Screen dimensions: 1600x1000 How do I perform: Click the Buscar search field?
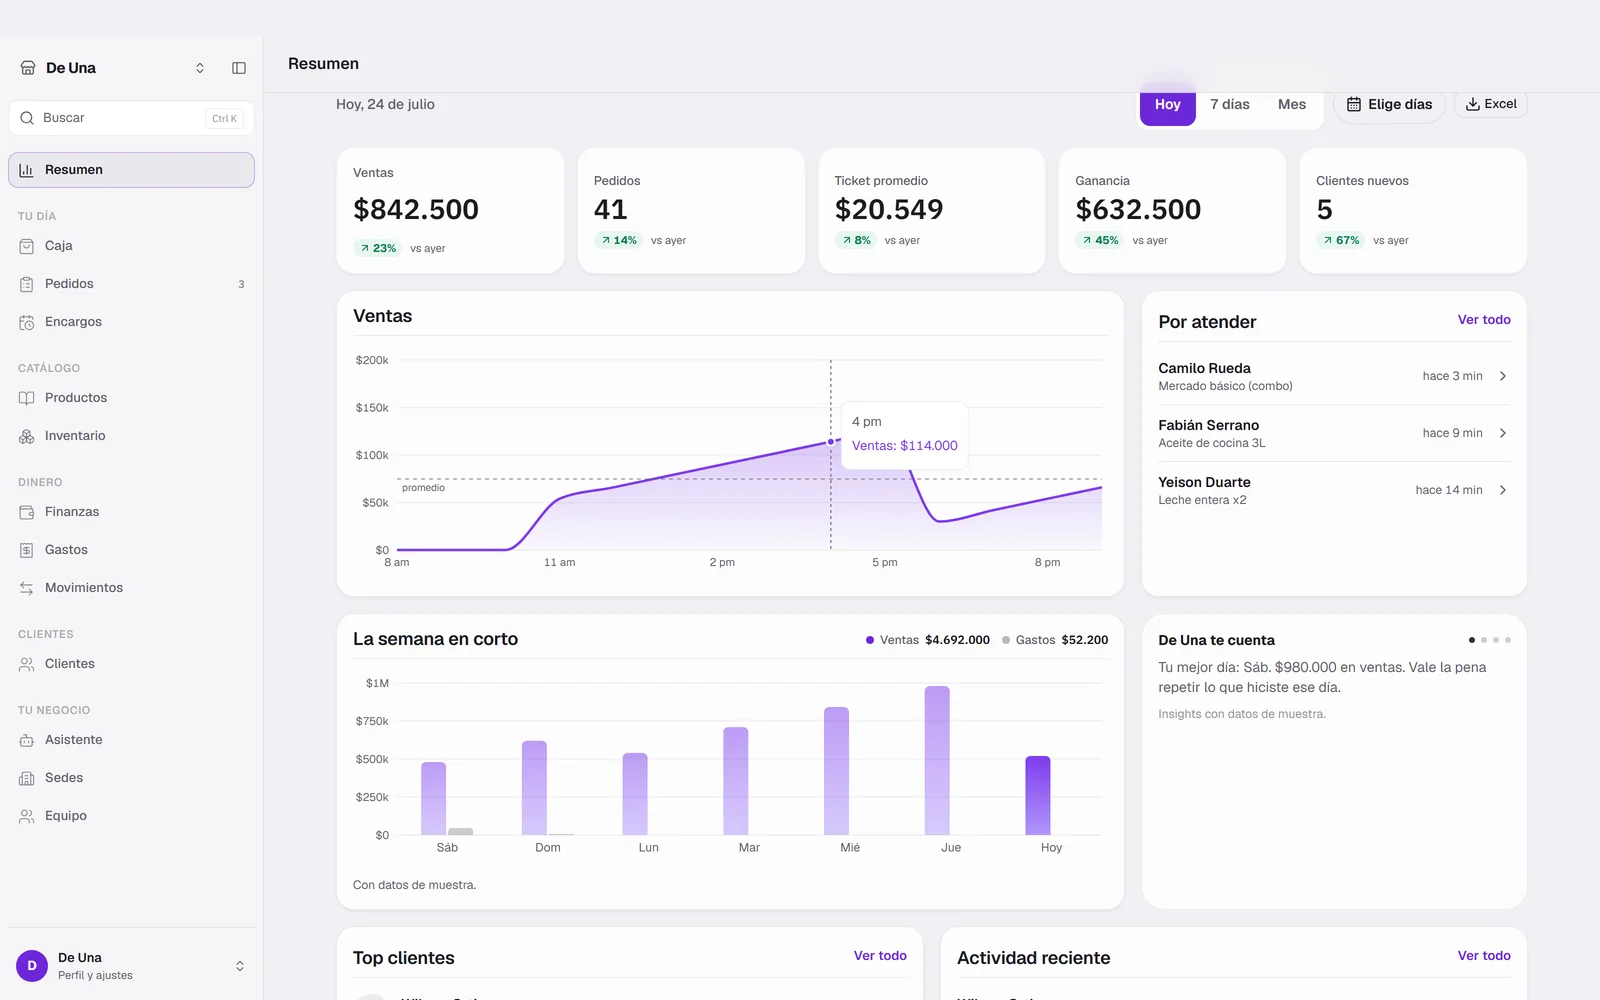pos(131,118)
